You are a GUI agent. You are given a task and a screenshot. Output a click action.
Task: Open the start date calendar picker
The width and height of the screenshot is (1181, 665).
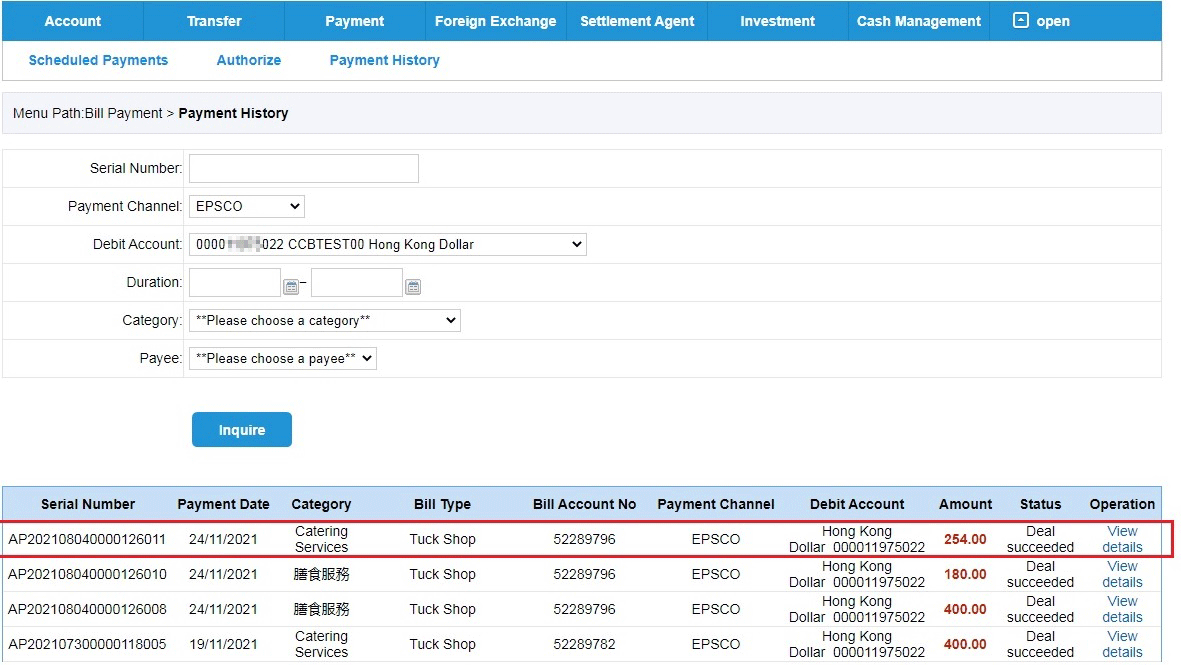(291, 286)
